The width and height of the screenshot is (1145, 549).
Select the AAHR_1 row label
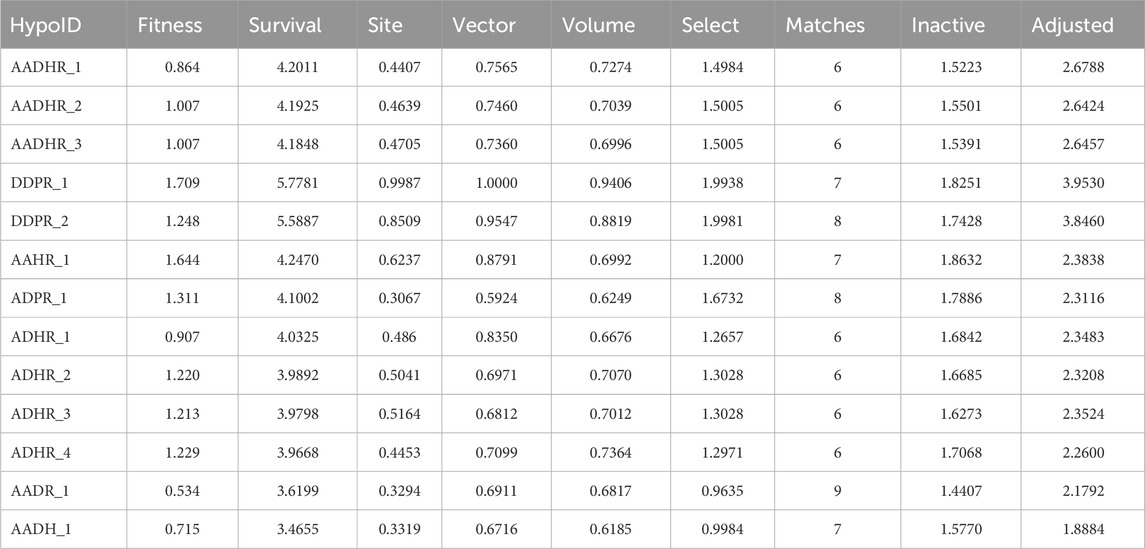click(x=38, y=260)
